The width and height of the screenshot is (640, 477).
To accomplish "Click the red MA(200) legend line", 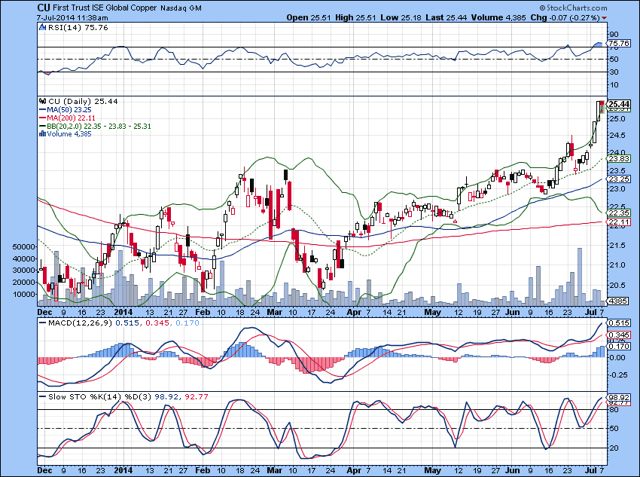I will [42, 118].
